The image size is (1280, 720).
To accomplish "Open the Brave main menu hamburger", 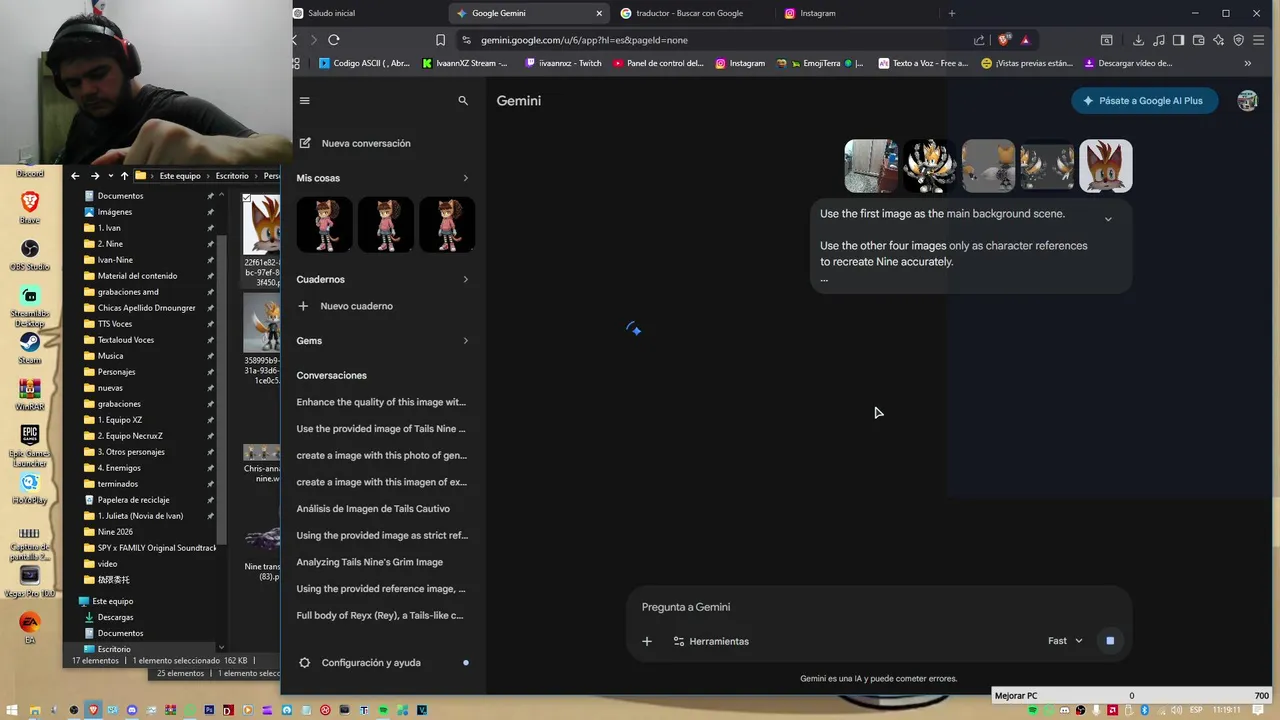I will click(x=1259, y=40).
